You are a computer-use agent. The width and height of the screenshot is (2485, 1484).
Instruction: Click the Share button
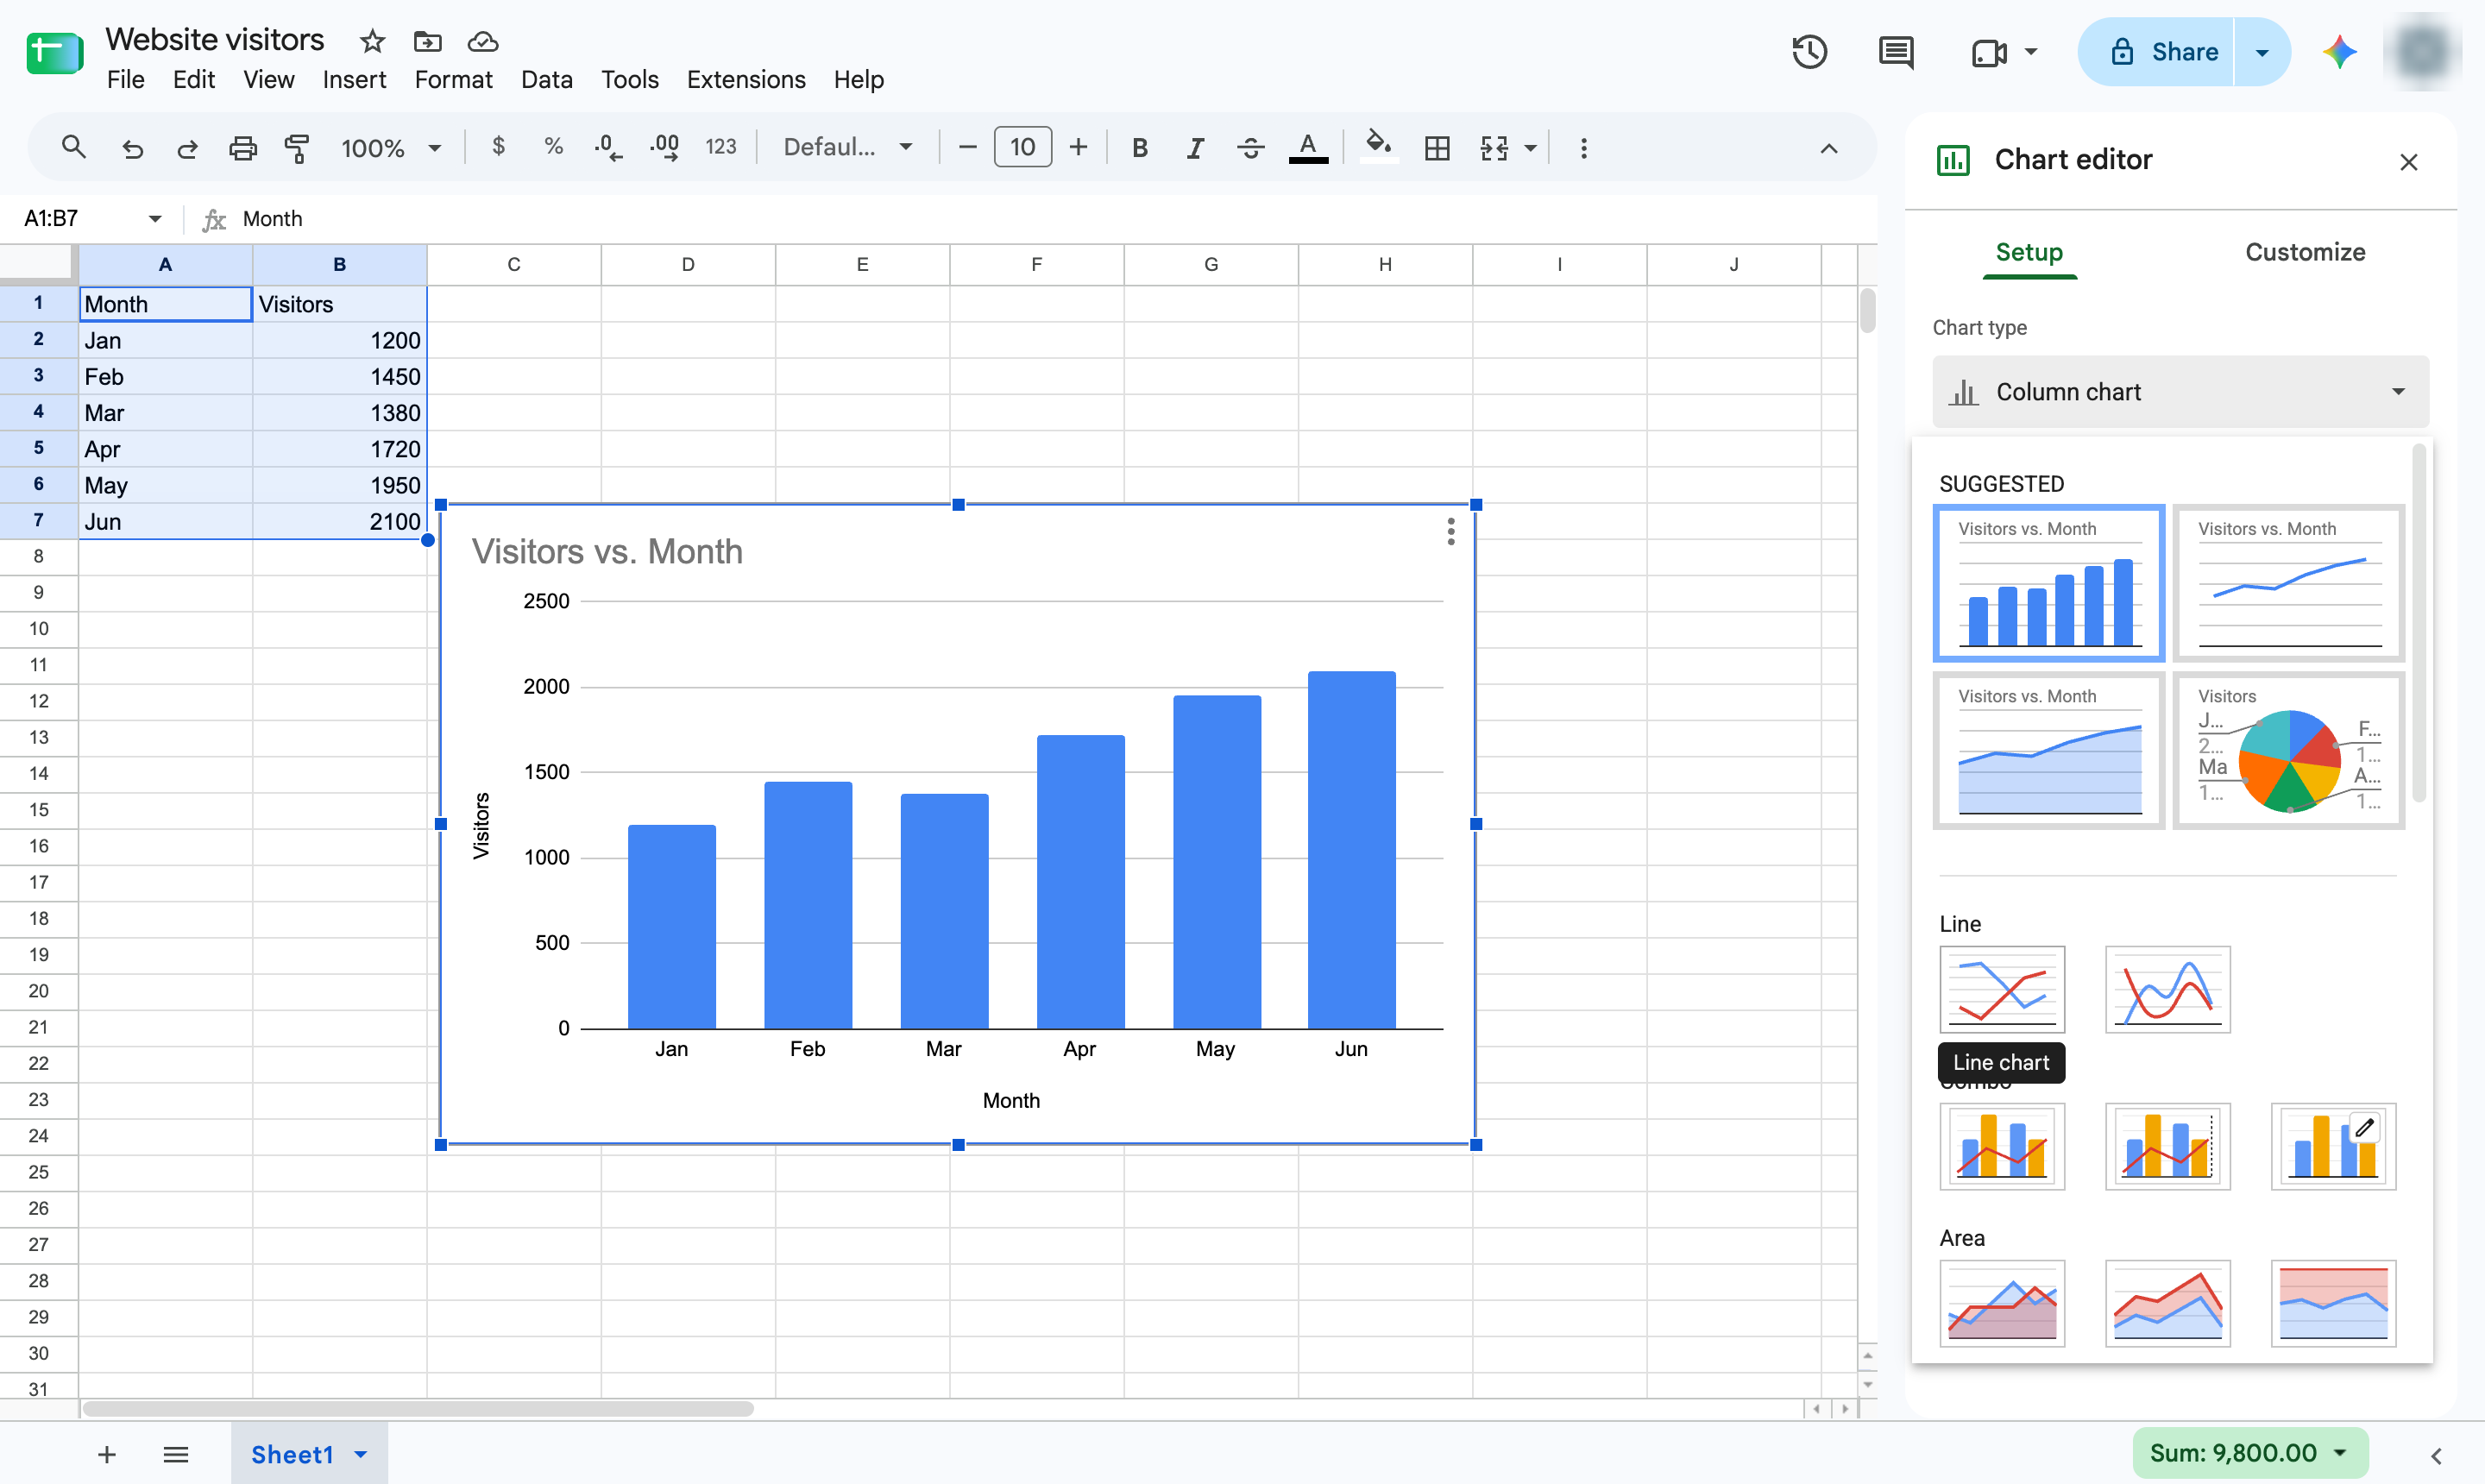coord(2157,52)
